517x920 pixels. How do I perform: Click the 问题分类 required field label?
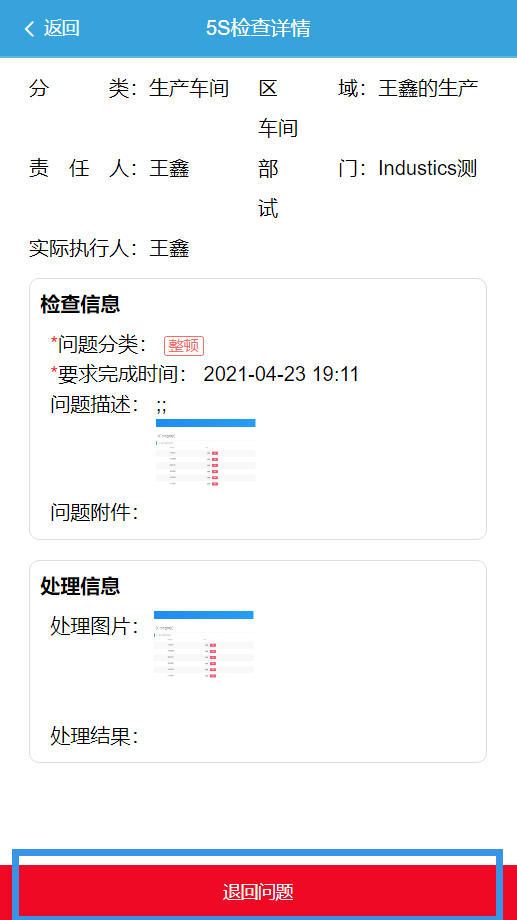[x=99, y=345]
